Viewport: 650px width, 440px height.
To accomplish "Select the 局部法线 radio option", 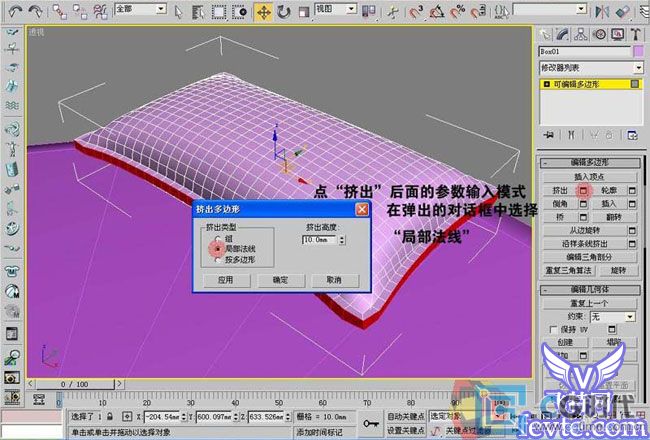I will [x=219, y=249].
